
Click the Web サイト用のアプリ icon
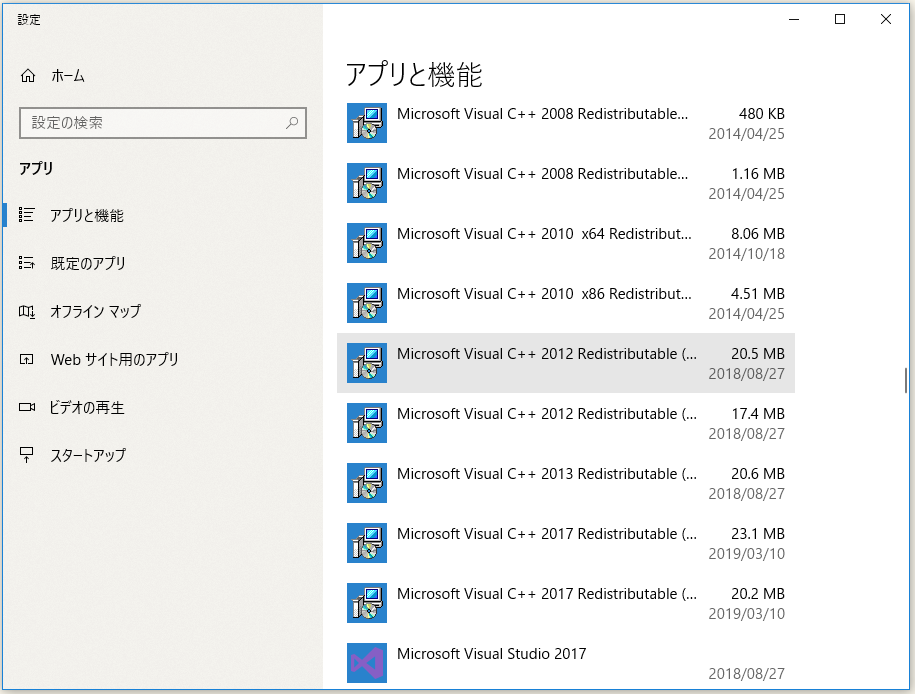pos(26,359)
